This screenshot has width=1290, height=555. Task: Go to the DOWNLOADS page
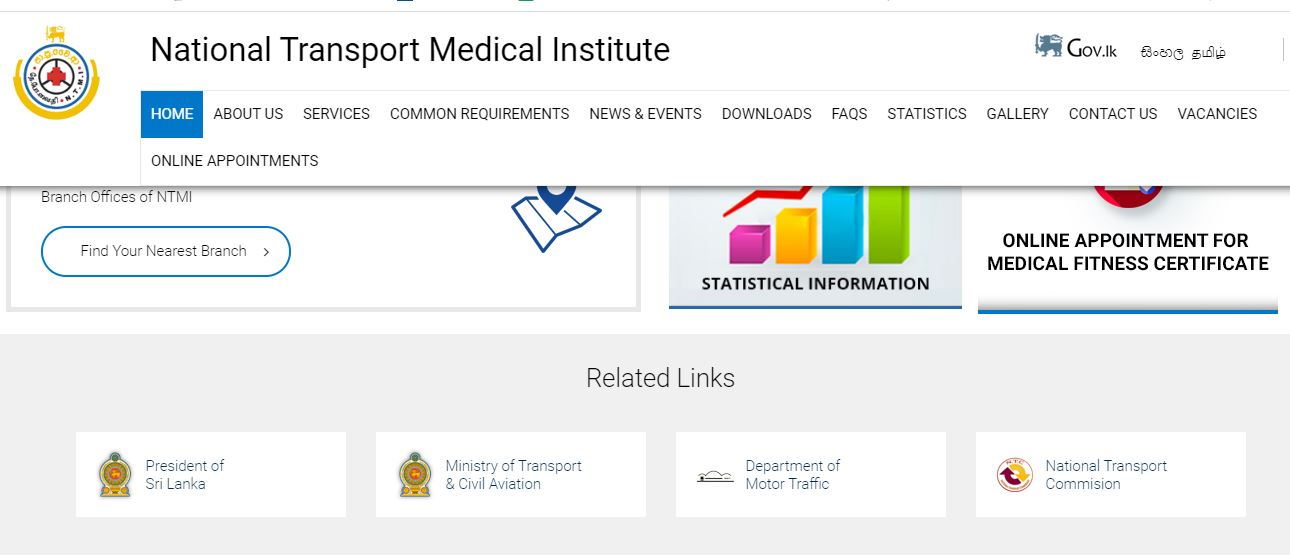(767, 114)
